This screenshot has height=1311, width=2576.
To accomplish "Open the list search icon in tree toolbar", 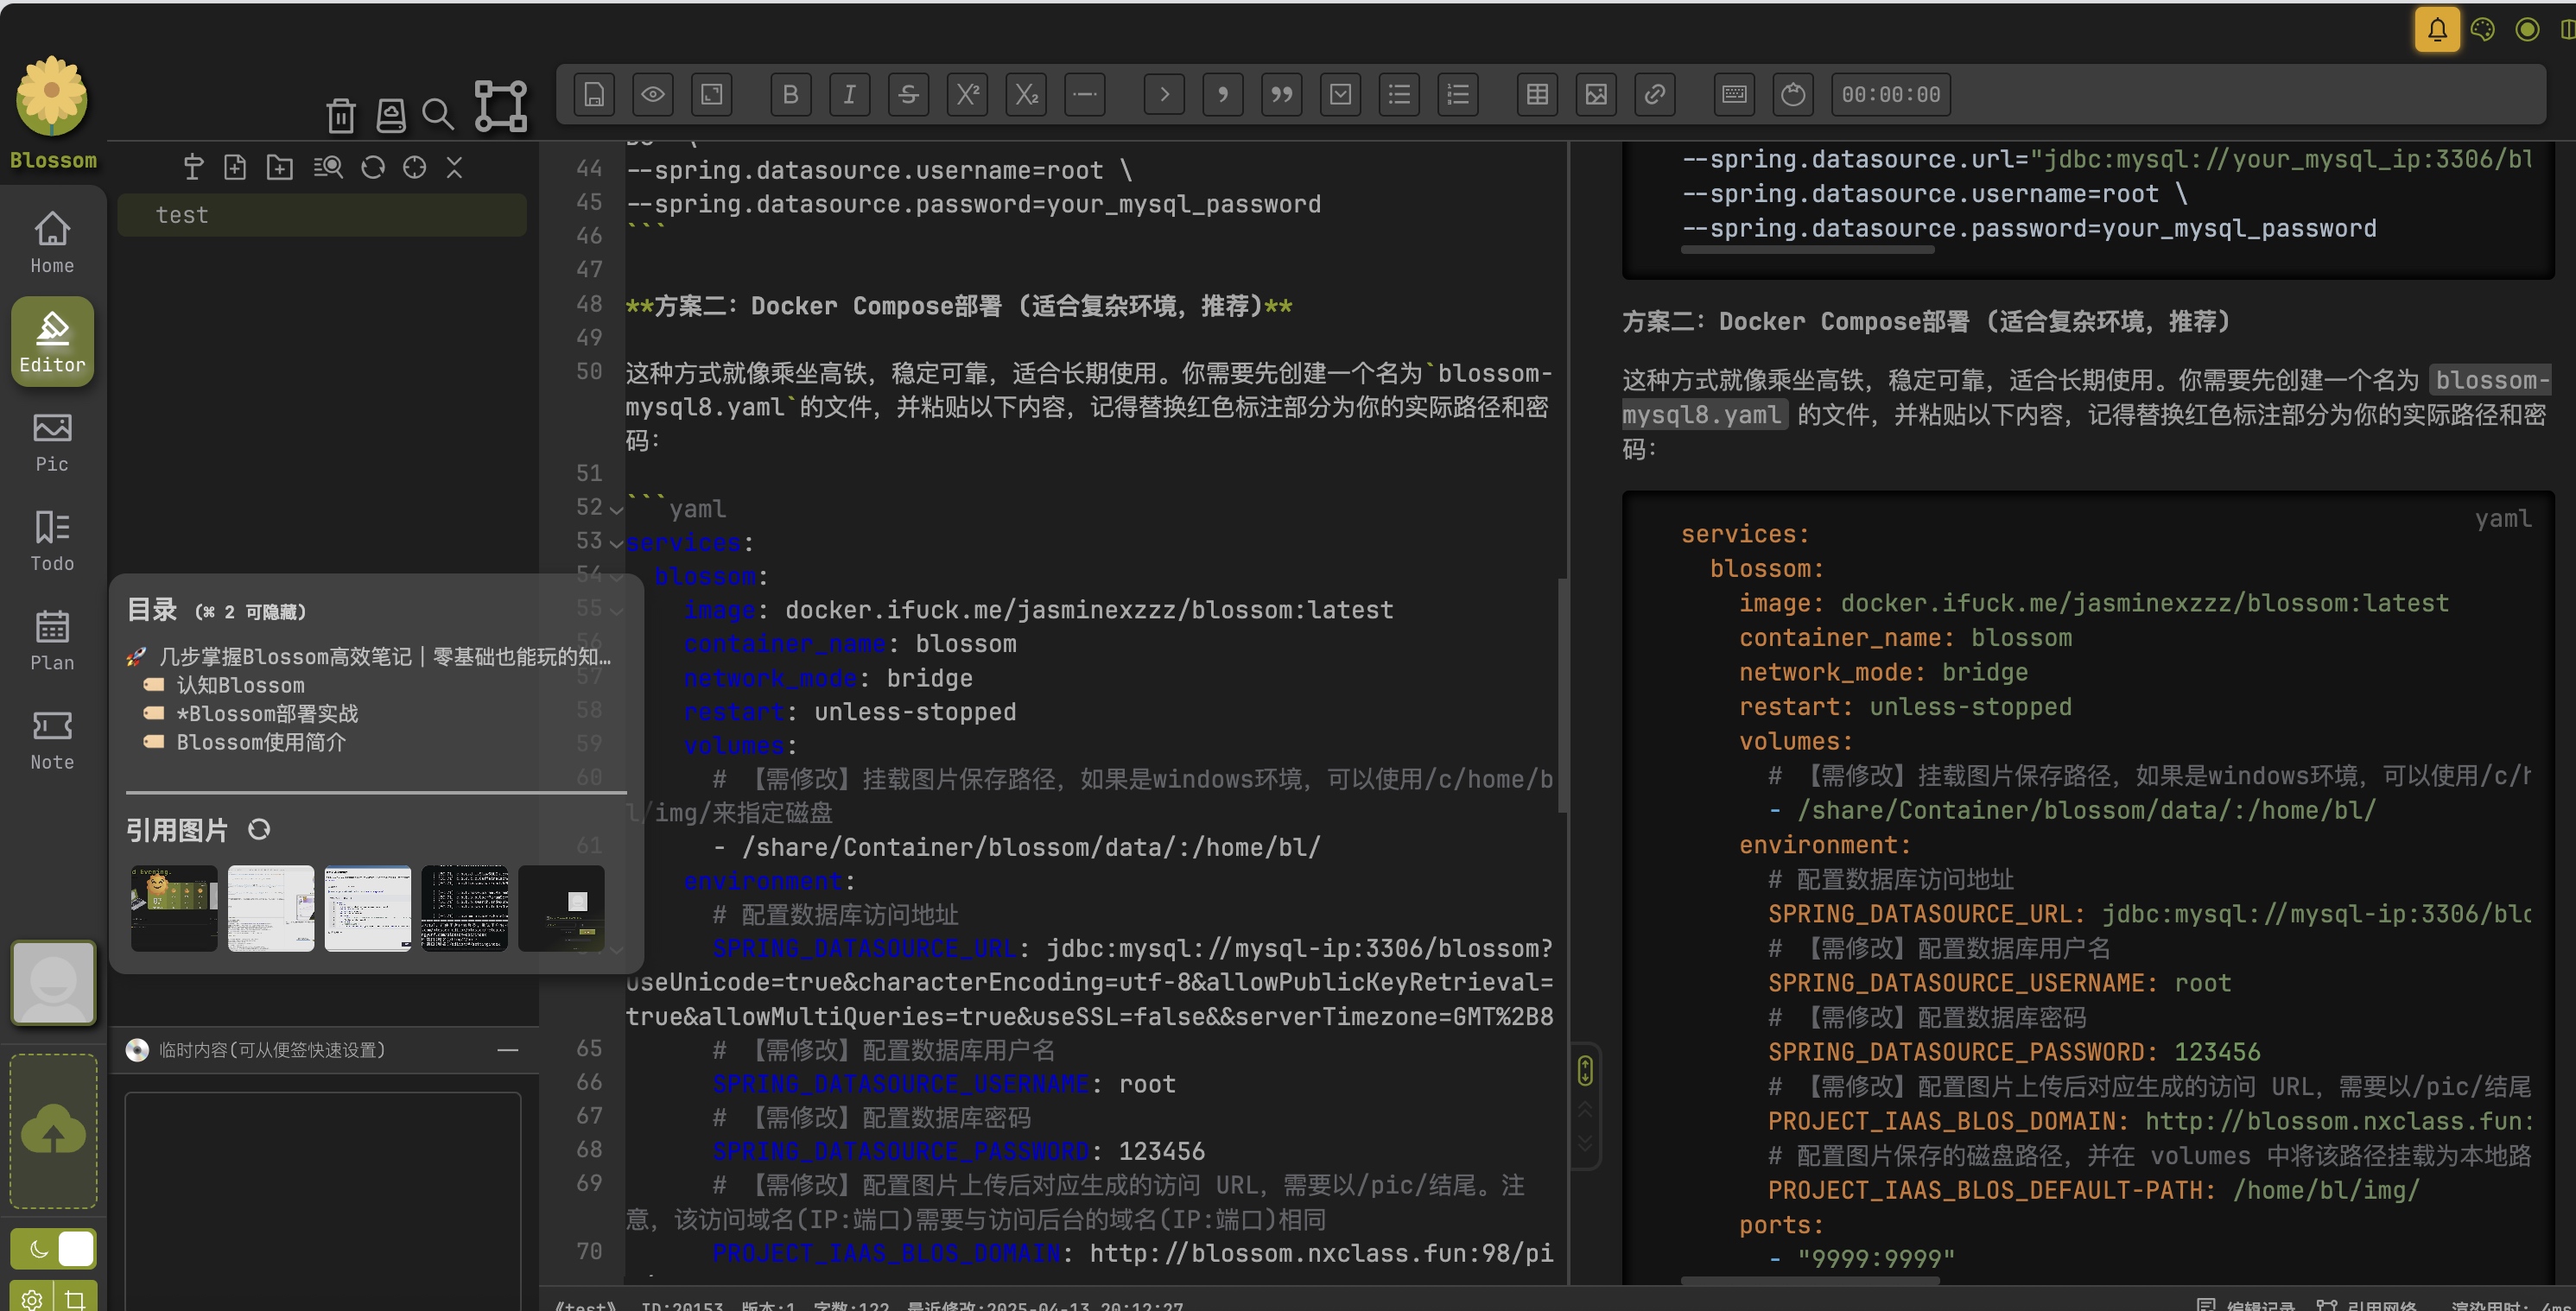I will pyautogui.click(x=328, y=167).
